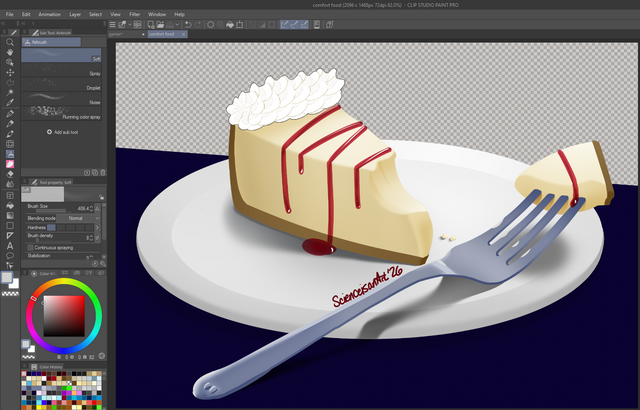Viewport: 640px width, 410px height.
Task: Click the Clear outside selection sun icon
Action: (210, 24)
